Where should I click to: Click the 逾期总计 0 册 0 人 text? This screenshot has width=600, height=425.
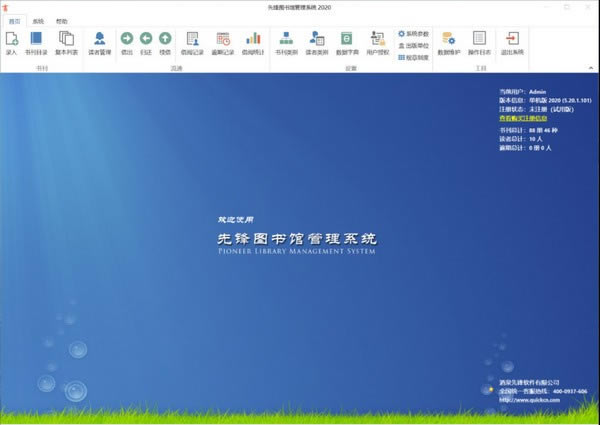[525, 148]
